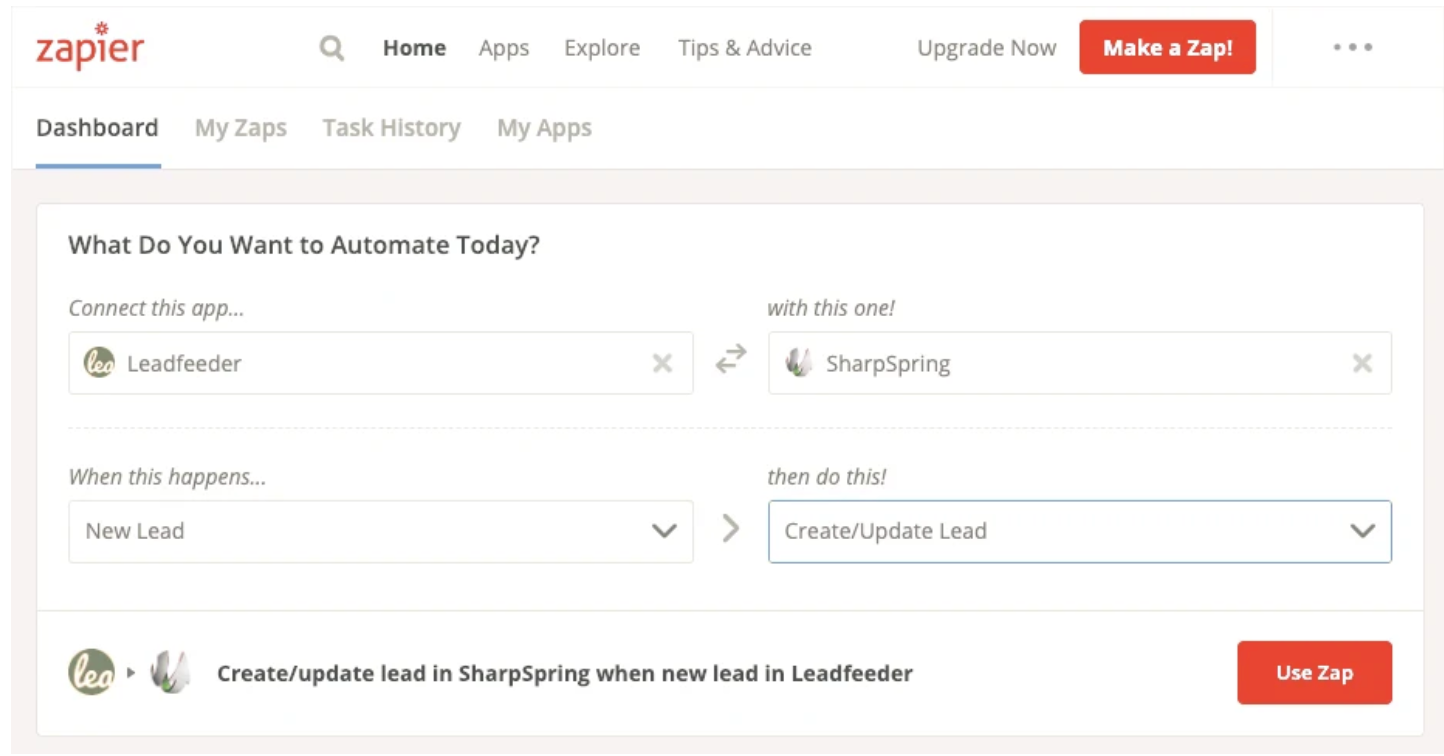The height and width of the screenshot is (756, 1444).
Task: Swap the two connected apps
Action: [x=731, y=359]
